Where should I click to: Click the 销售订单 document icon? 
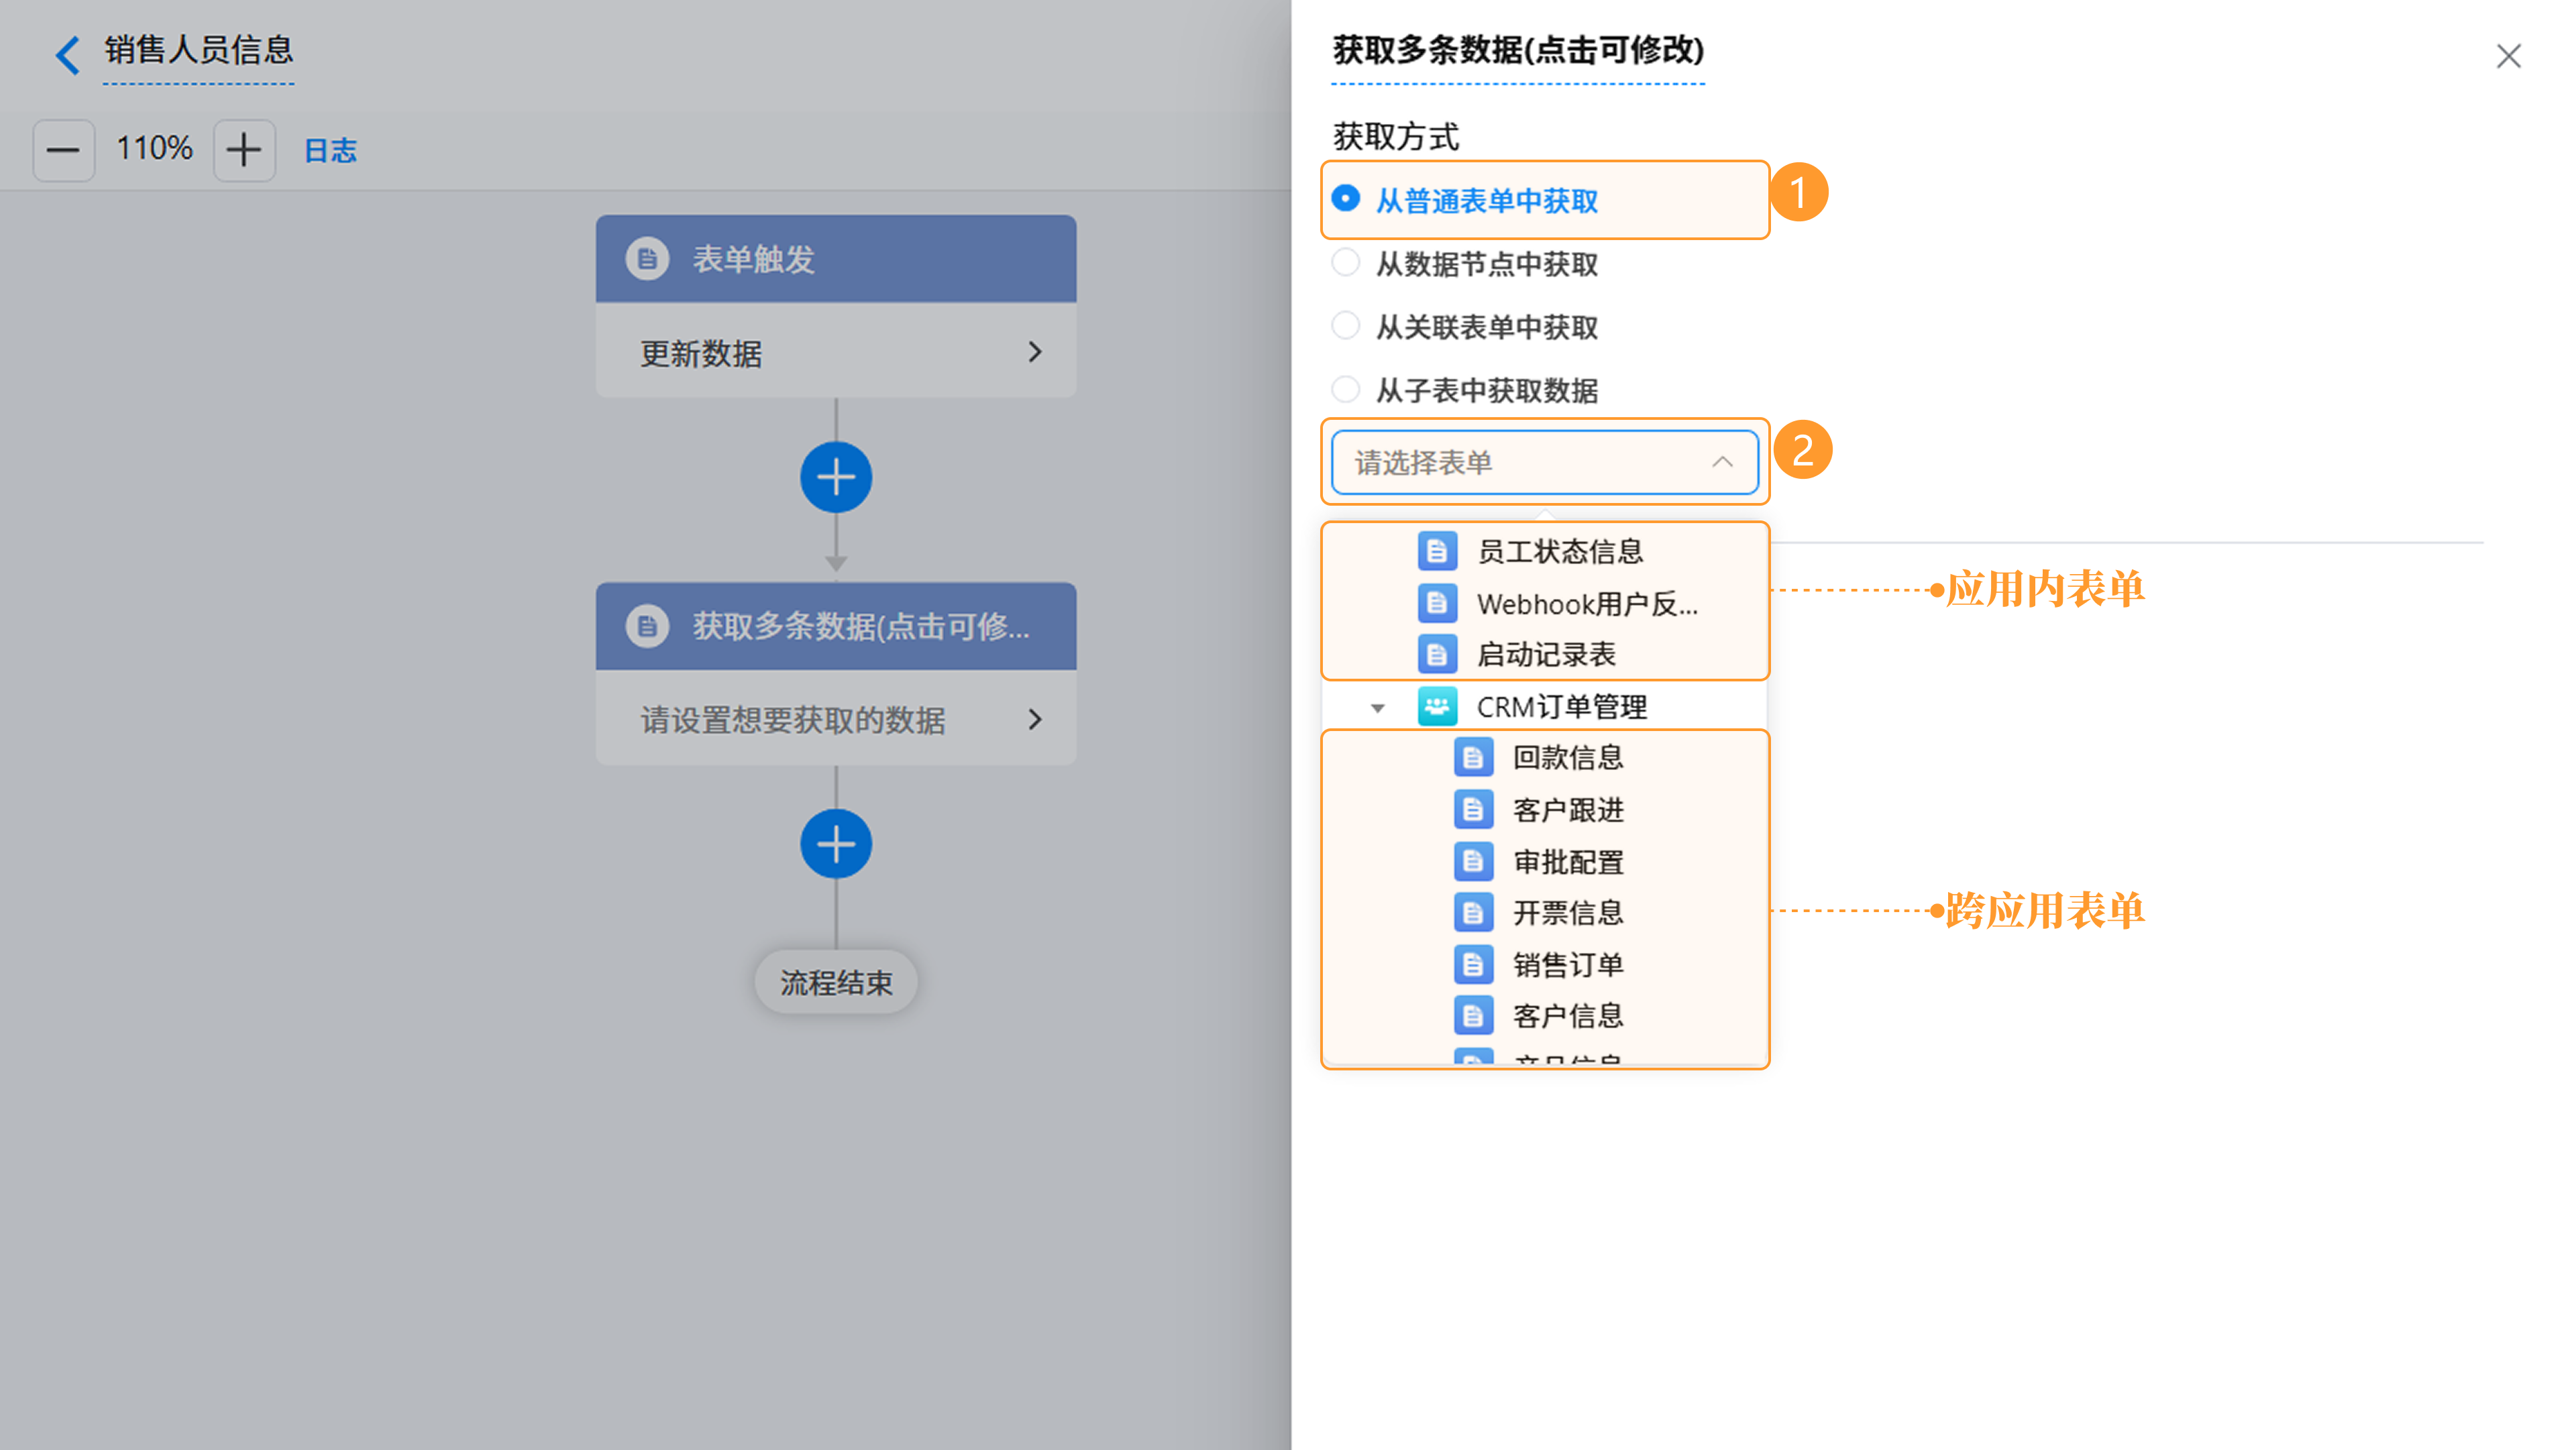[1473, 964]
